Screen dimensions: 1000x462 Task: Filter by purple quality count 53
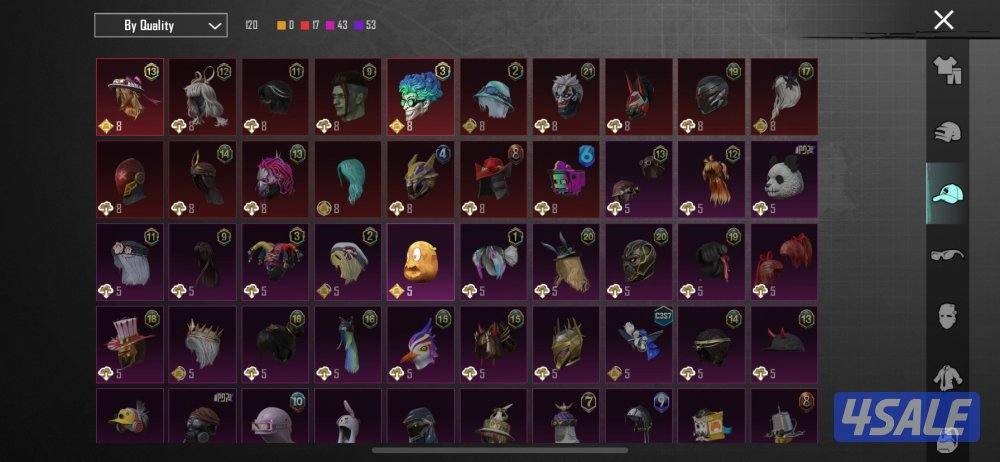(365, 26)
